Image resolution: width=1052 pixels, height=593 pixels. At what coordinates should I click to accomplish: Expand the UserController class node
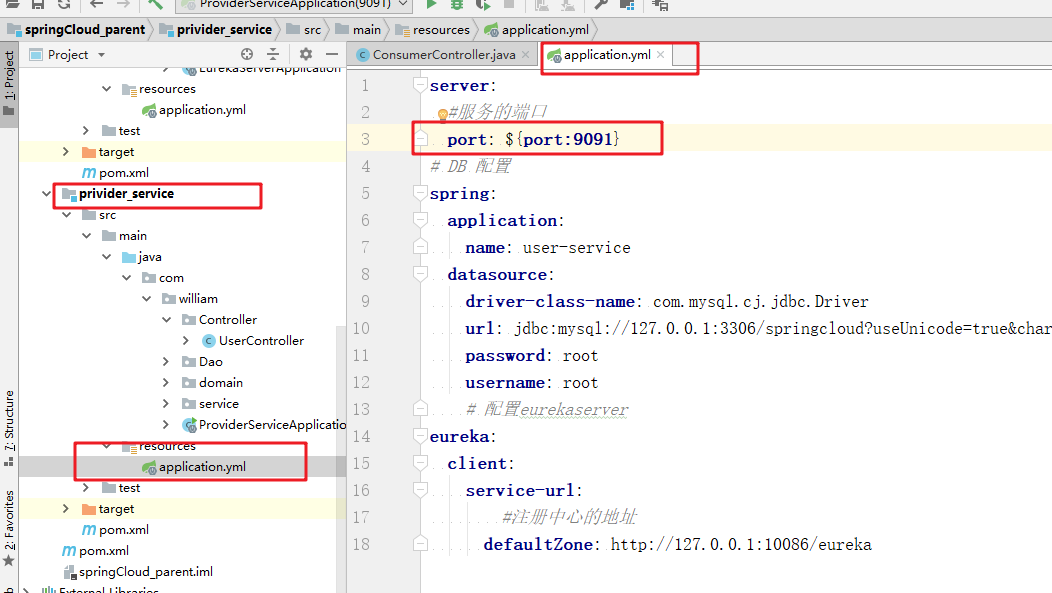pos(187,341)
